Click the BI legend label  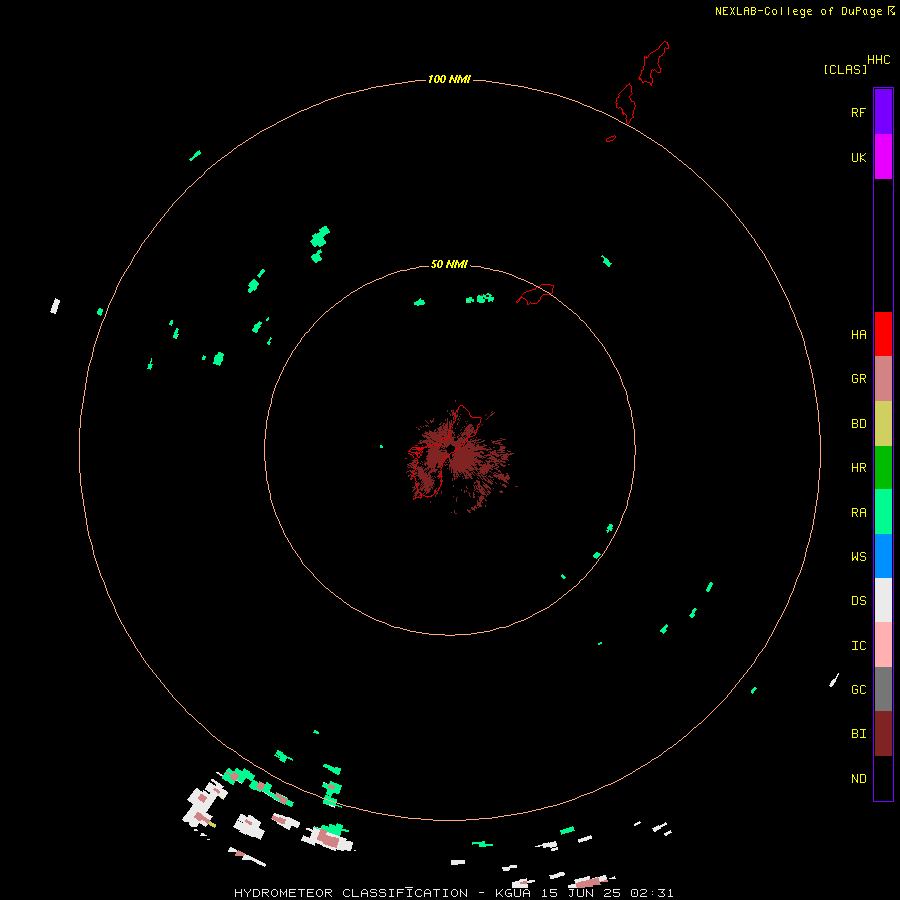point(858,734)
